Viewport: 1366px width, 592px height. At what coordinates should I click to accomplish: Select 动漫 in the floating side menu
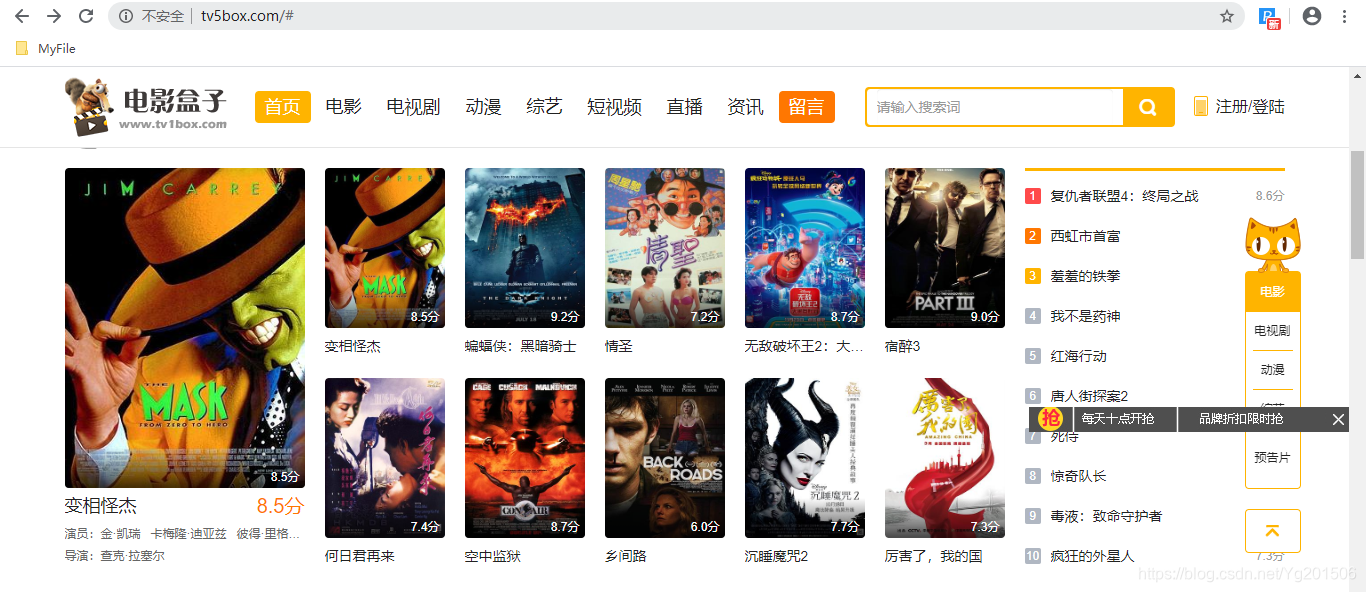[1272, 370]
